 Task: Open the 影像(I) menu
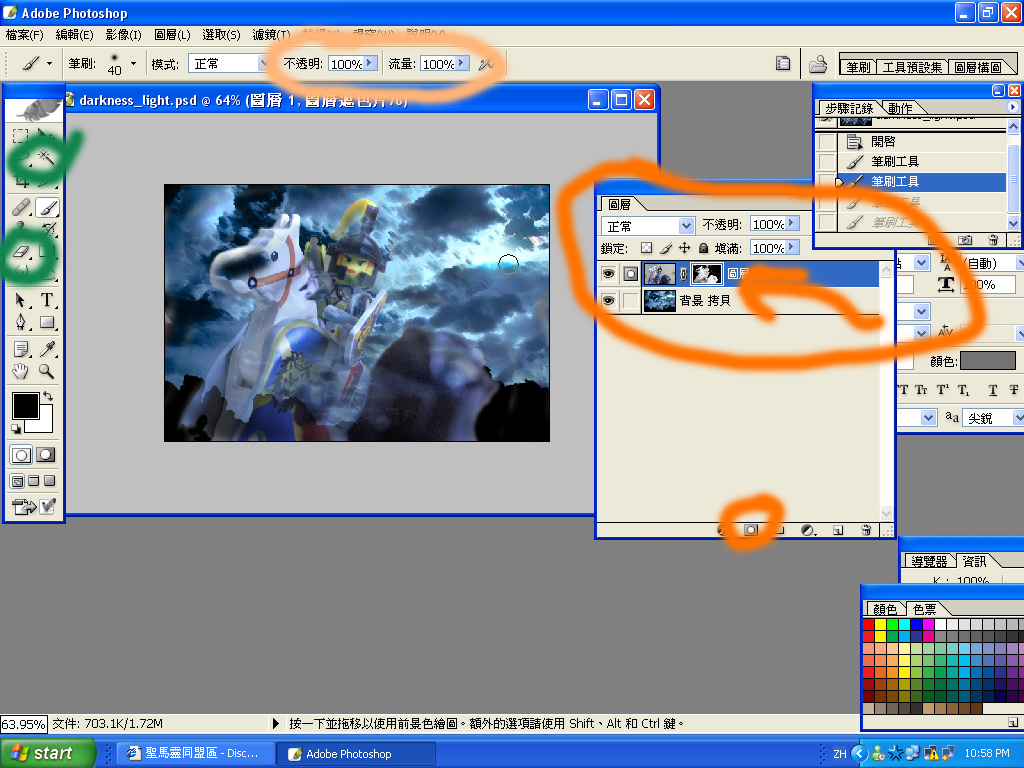point(123,35)
